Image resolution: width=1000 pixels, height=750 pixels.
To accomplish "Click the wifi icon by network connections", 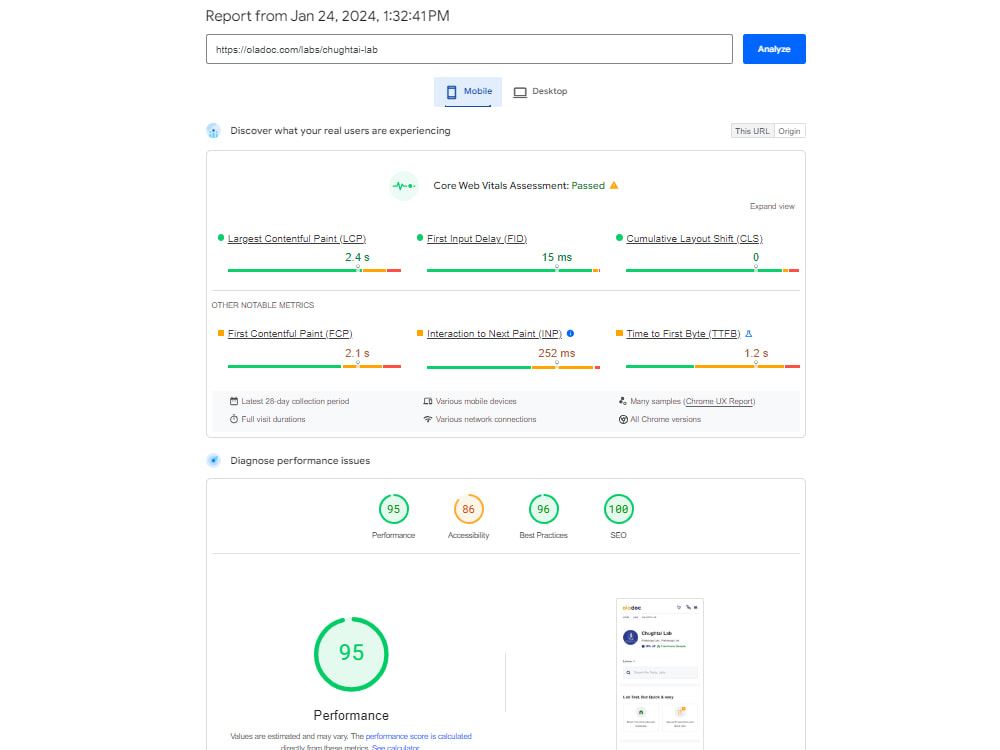I will (428, 419).
